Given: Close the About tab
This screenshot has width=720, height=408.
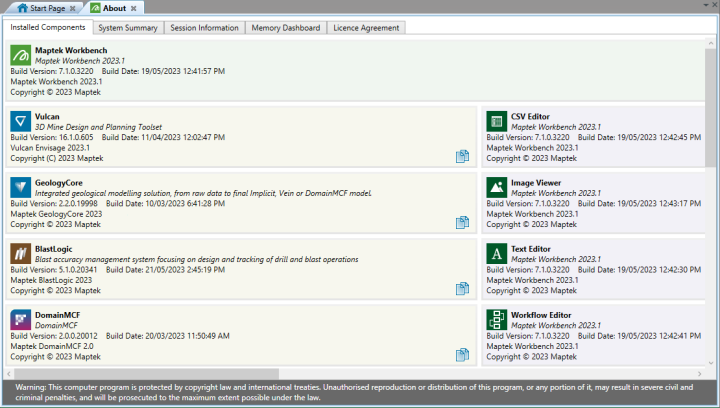Looking at the screenshot, I should [134, 8].
